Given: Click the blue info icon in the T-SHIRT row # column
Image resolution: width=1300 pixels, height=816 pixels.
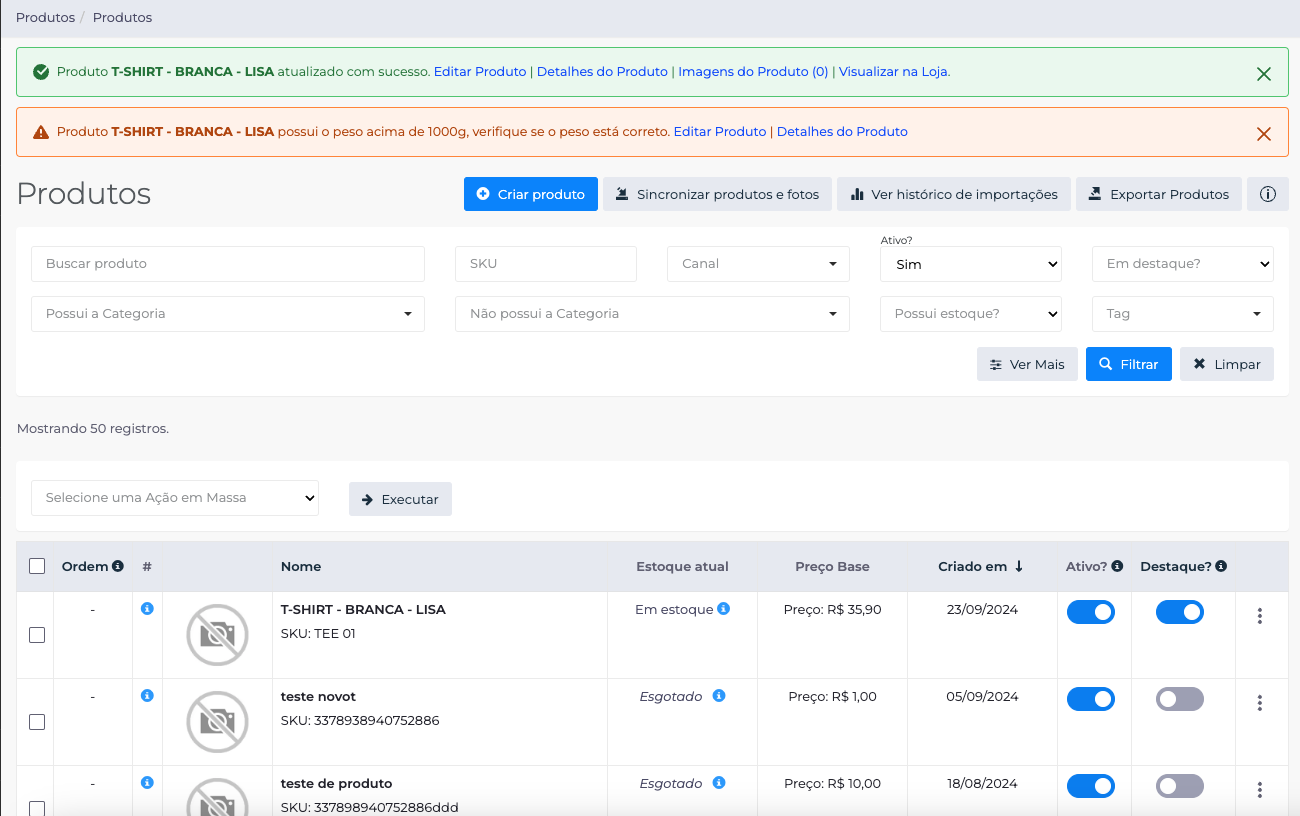Looking at the screenshot, I should click(x=147, y=608).
